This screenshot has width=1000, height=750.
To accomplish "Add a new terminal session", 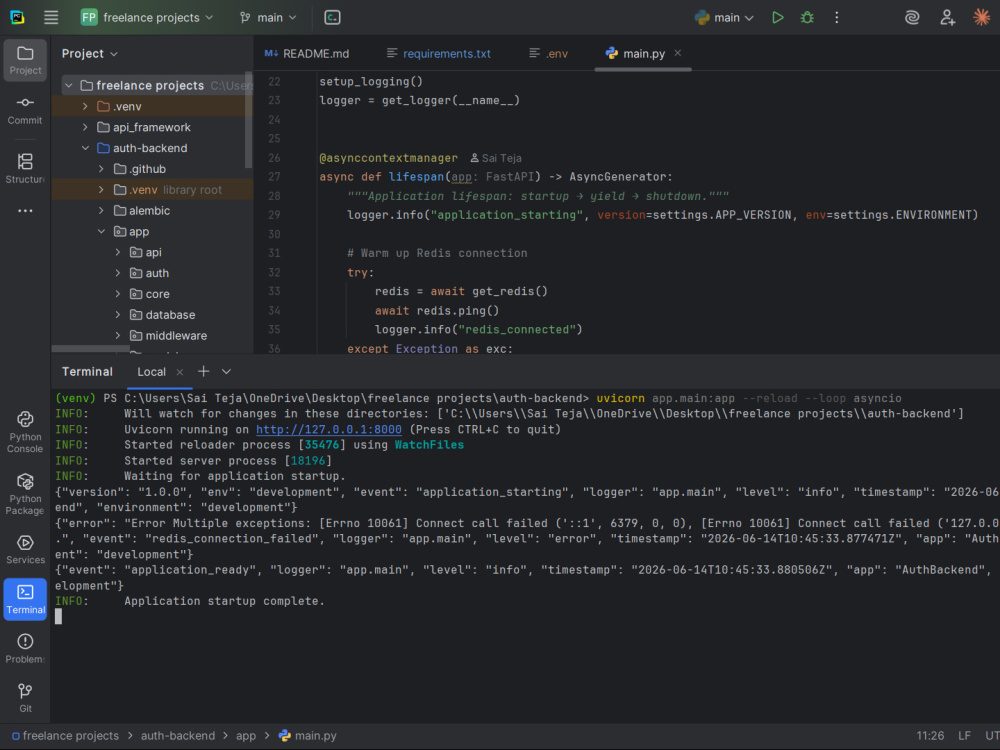I will [x=203, y=371].
